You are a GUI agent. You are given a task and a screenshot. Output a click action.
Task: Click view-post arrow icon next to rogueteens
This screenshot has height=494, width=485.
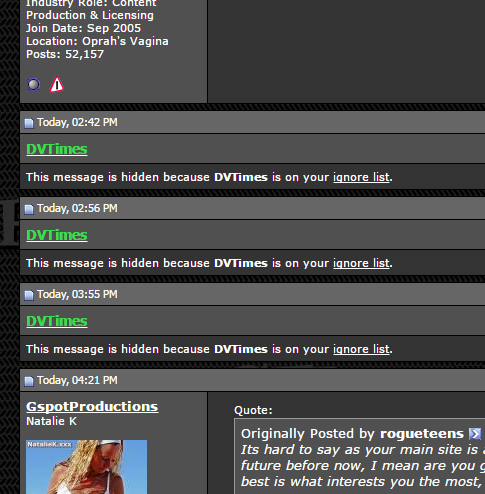475,434
